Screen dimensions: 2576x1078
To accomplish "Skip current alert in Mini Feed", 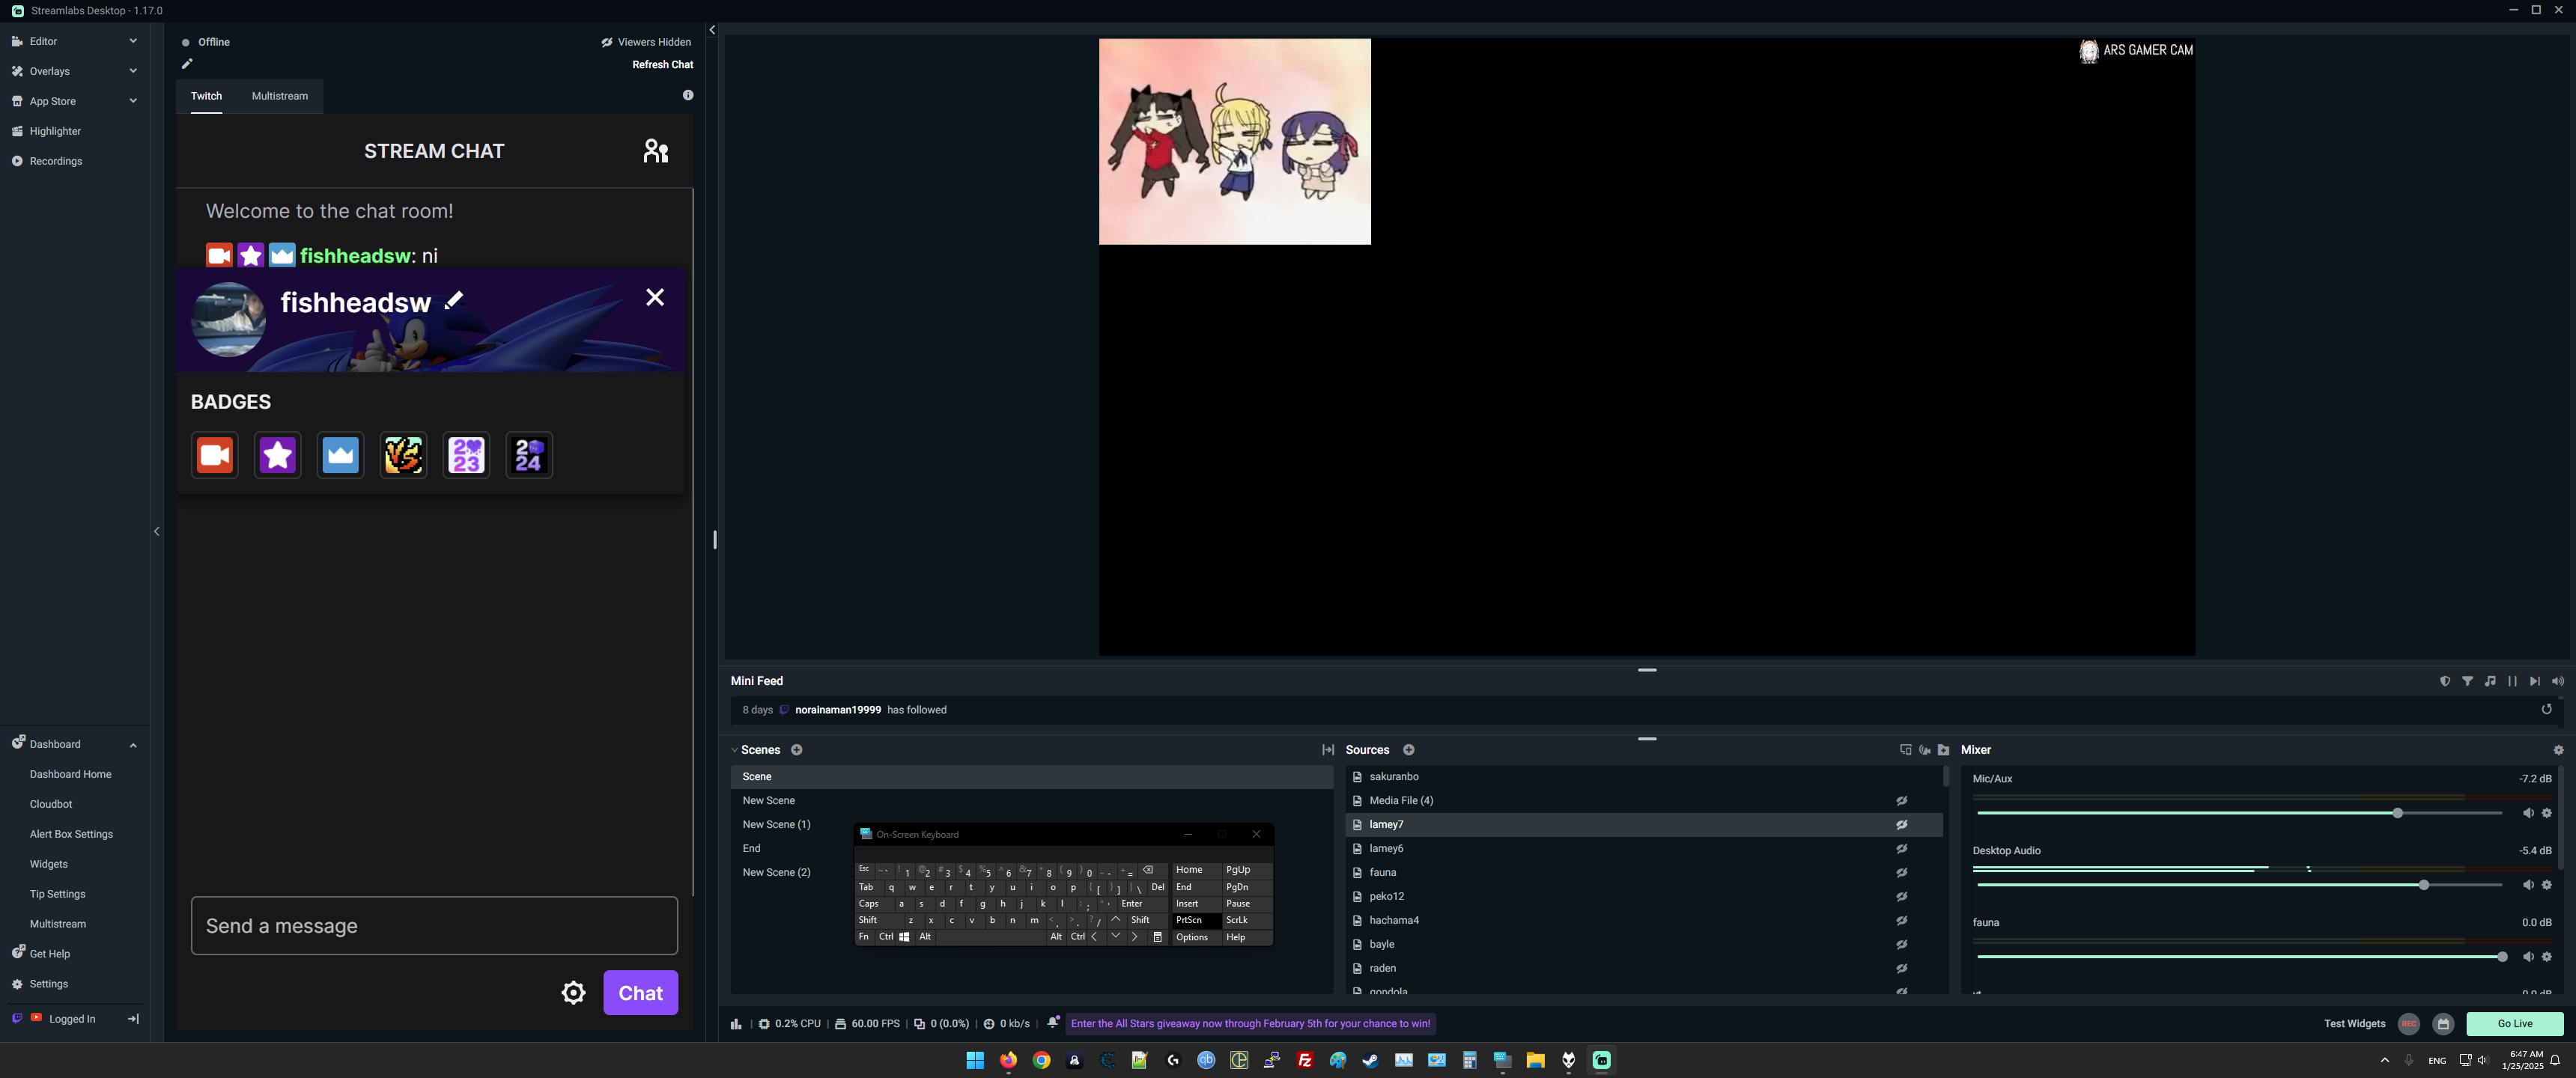I will [2535, 681].
